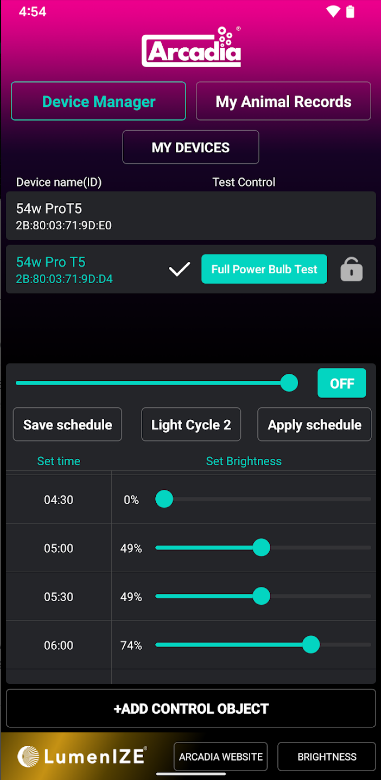381x780 pixels.
Task: Open the Light Cycle 2 selector
Action: [191, 424]
